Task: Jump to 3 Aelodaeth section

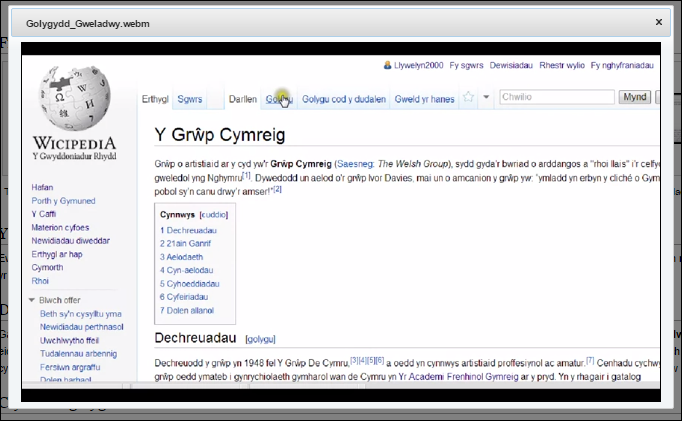Action: [x=181, y=257]
